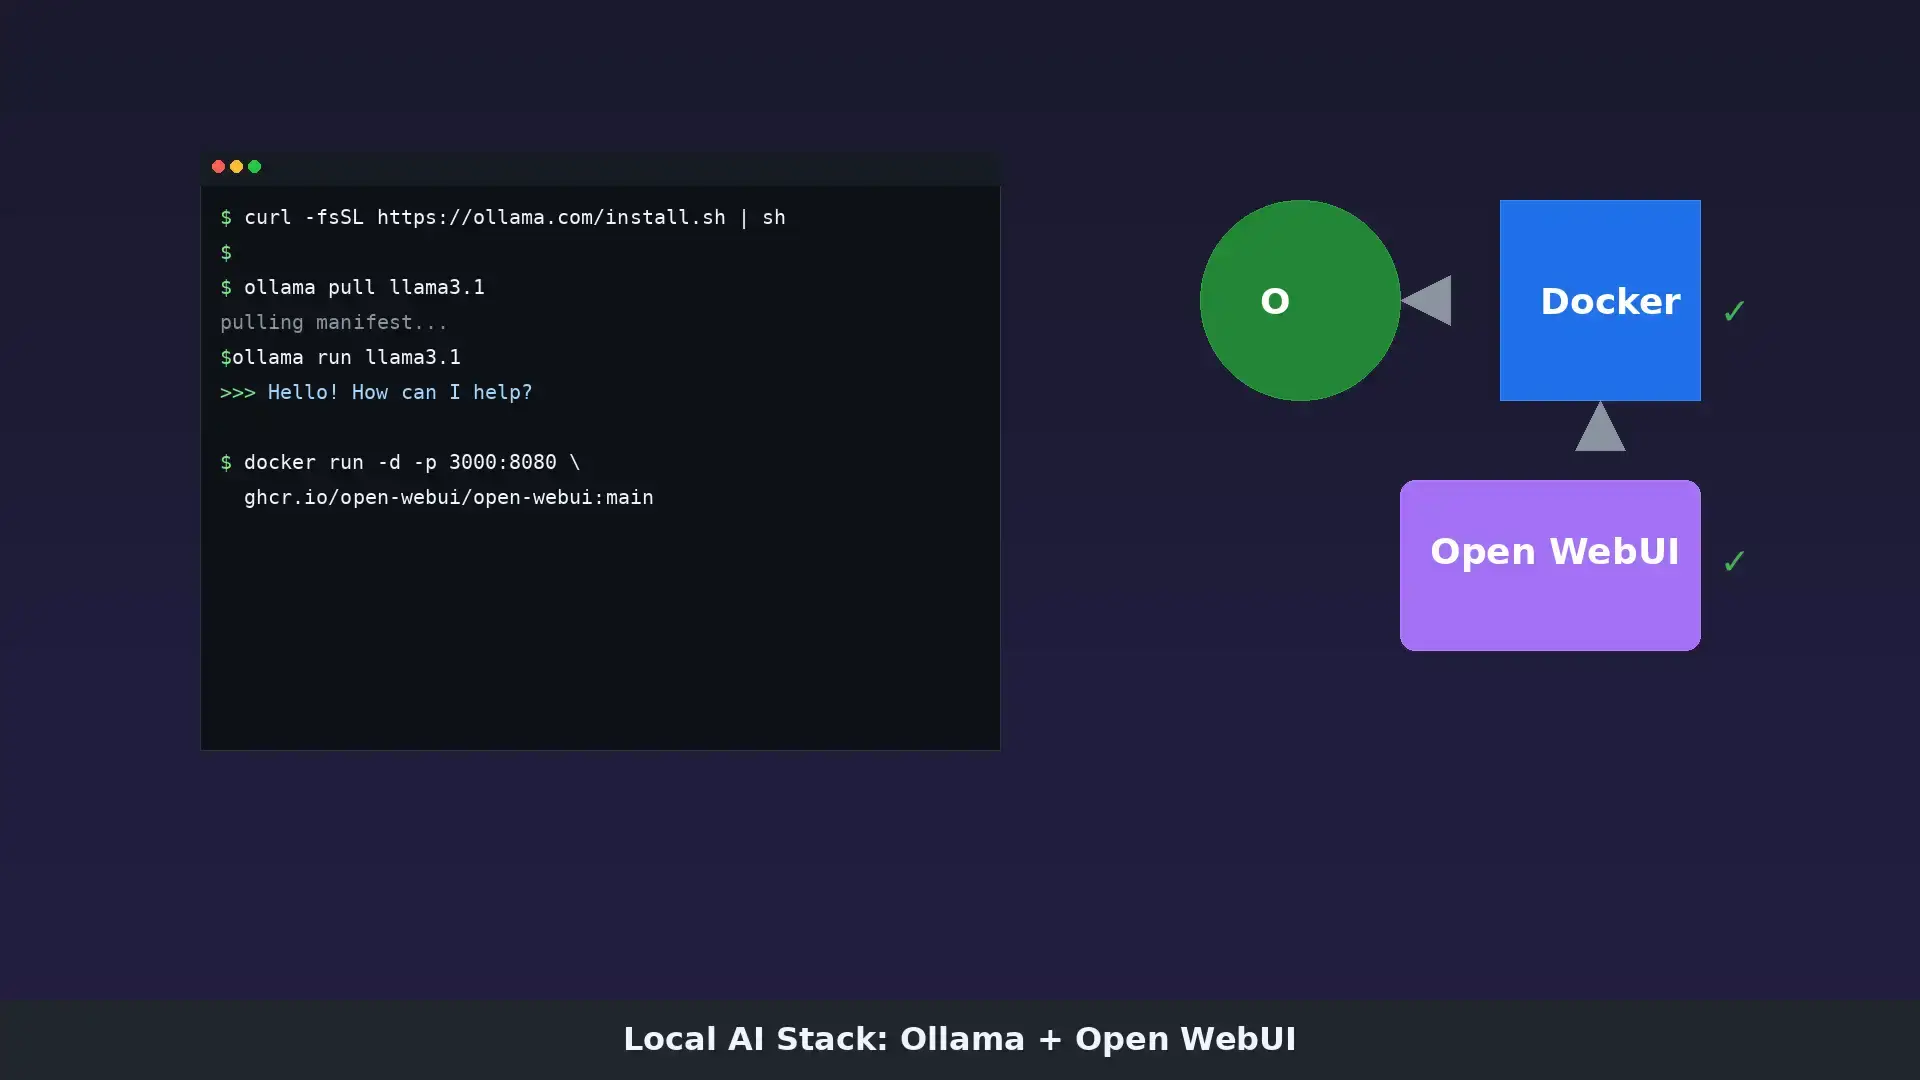The image size is (1920, 1080).
Task: Click the 'docker run -d -p 3000:8080' line
Action: (400, 462)
